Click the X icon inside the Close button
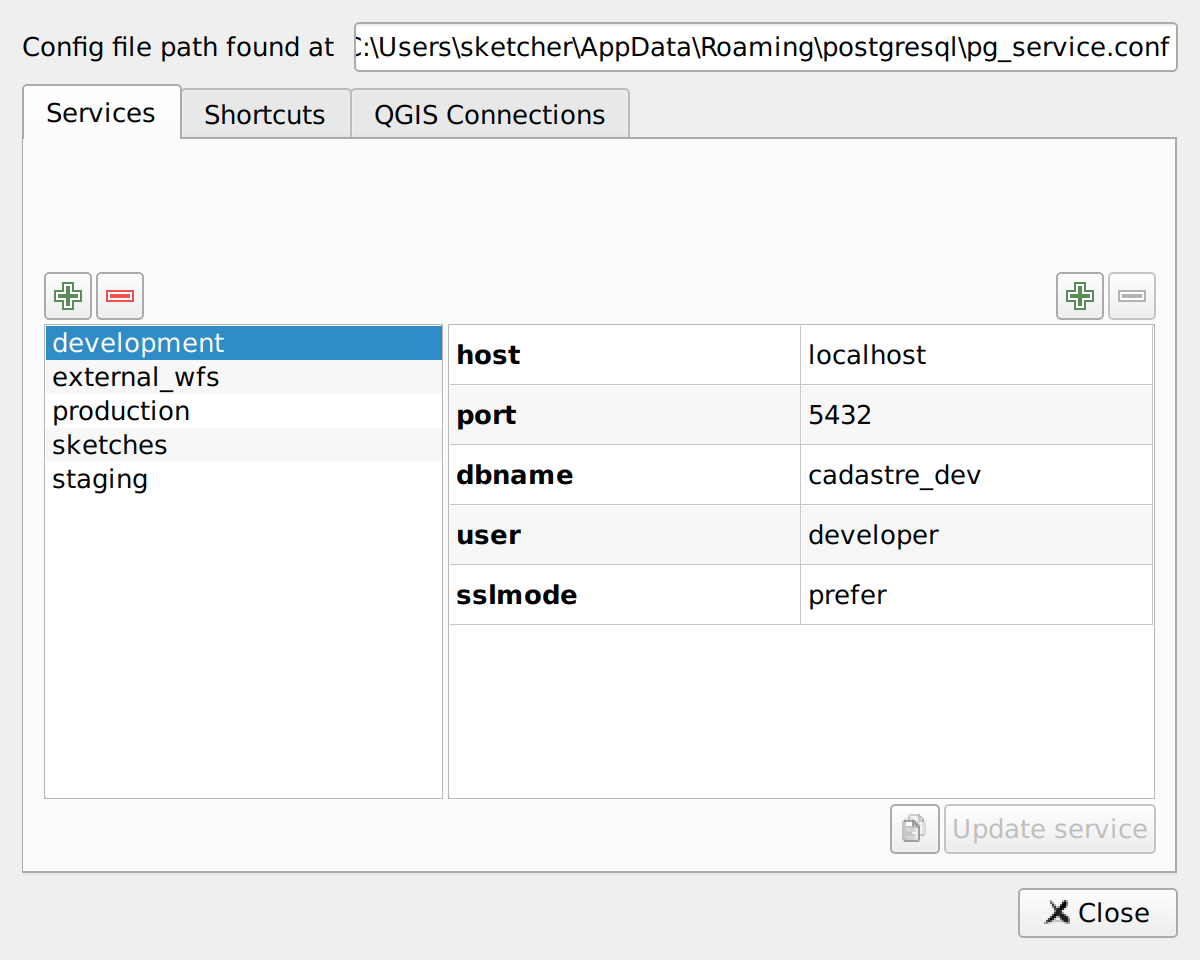 tap(1057, 912)
